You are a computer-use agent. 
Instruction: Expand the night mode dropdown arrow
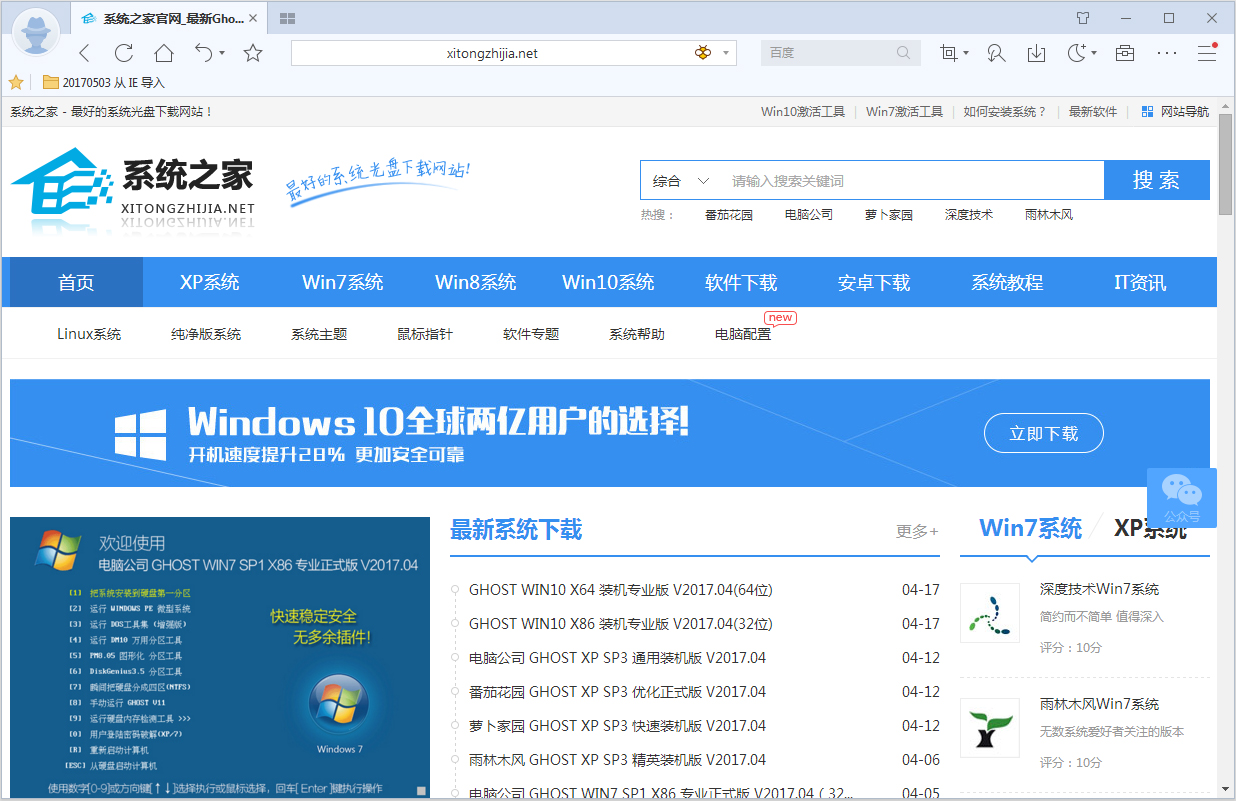pyautogui.click(x=1094, y=53)
